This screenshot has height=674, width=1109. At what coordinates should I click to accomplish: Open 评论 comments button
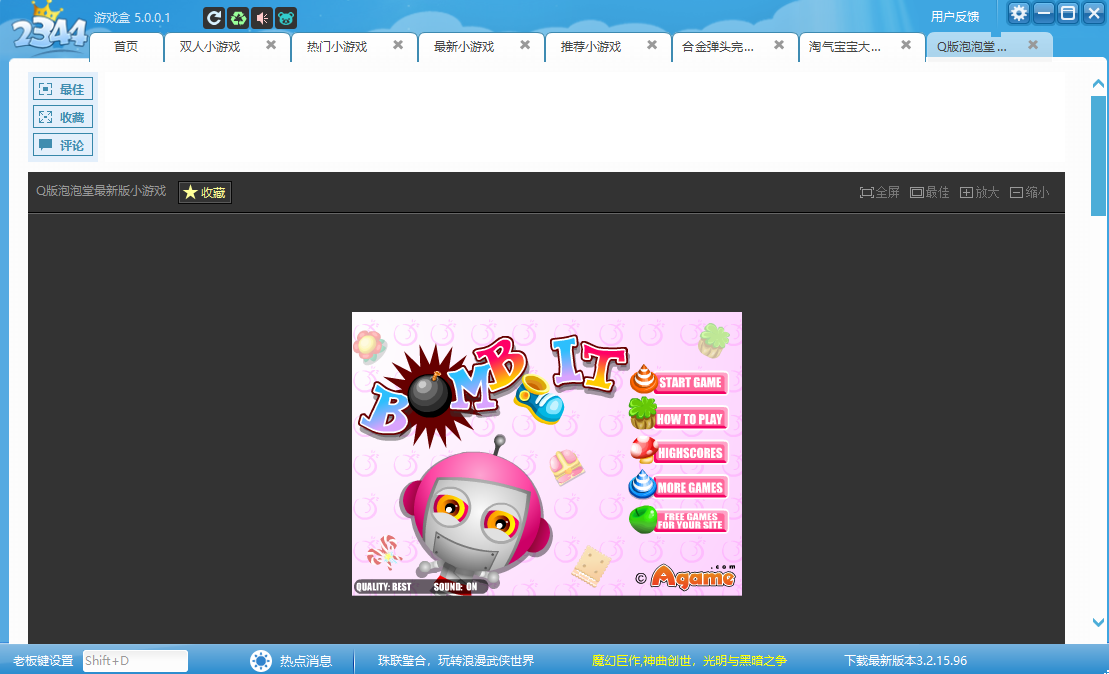tap(62, 145)
